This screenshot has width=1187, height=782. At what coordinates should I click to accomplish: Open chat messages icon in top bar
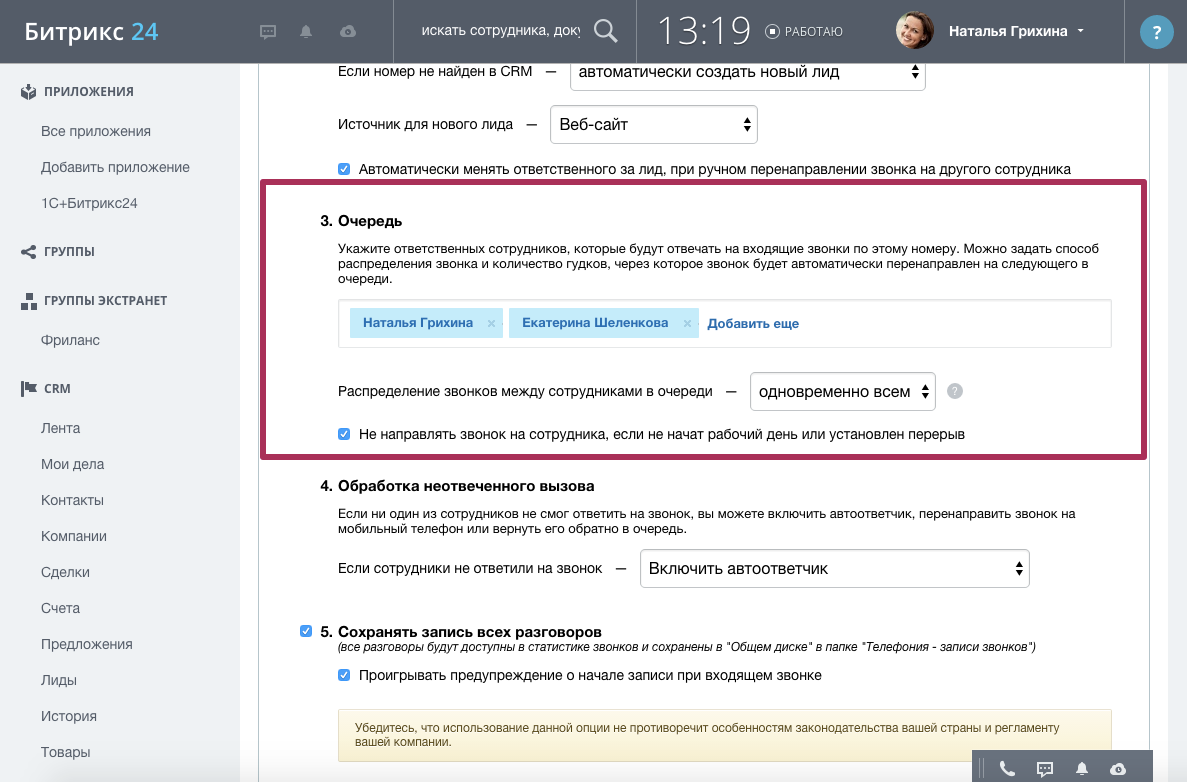coord(268,32)
